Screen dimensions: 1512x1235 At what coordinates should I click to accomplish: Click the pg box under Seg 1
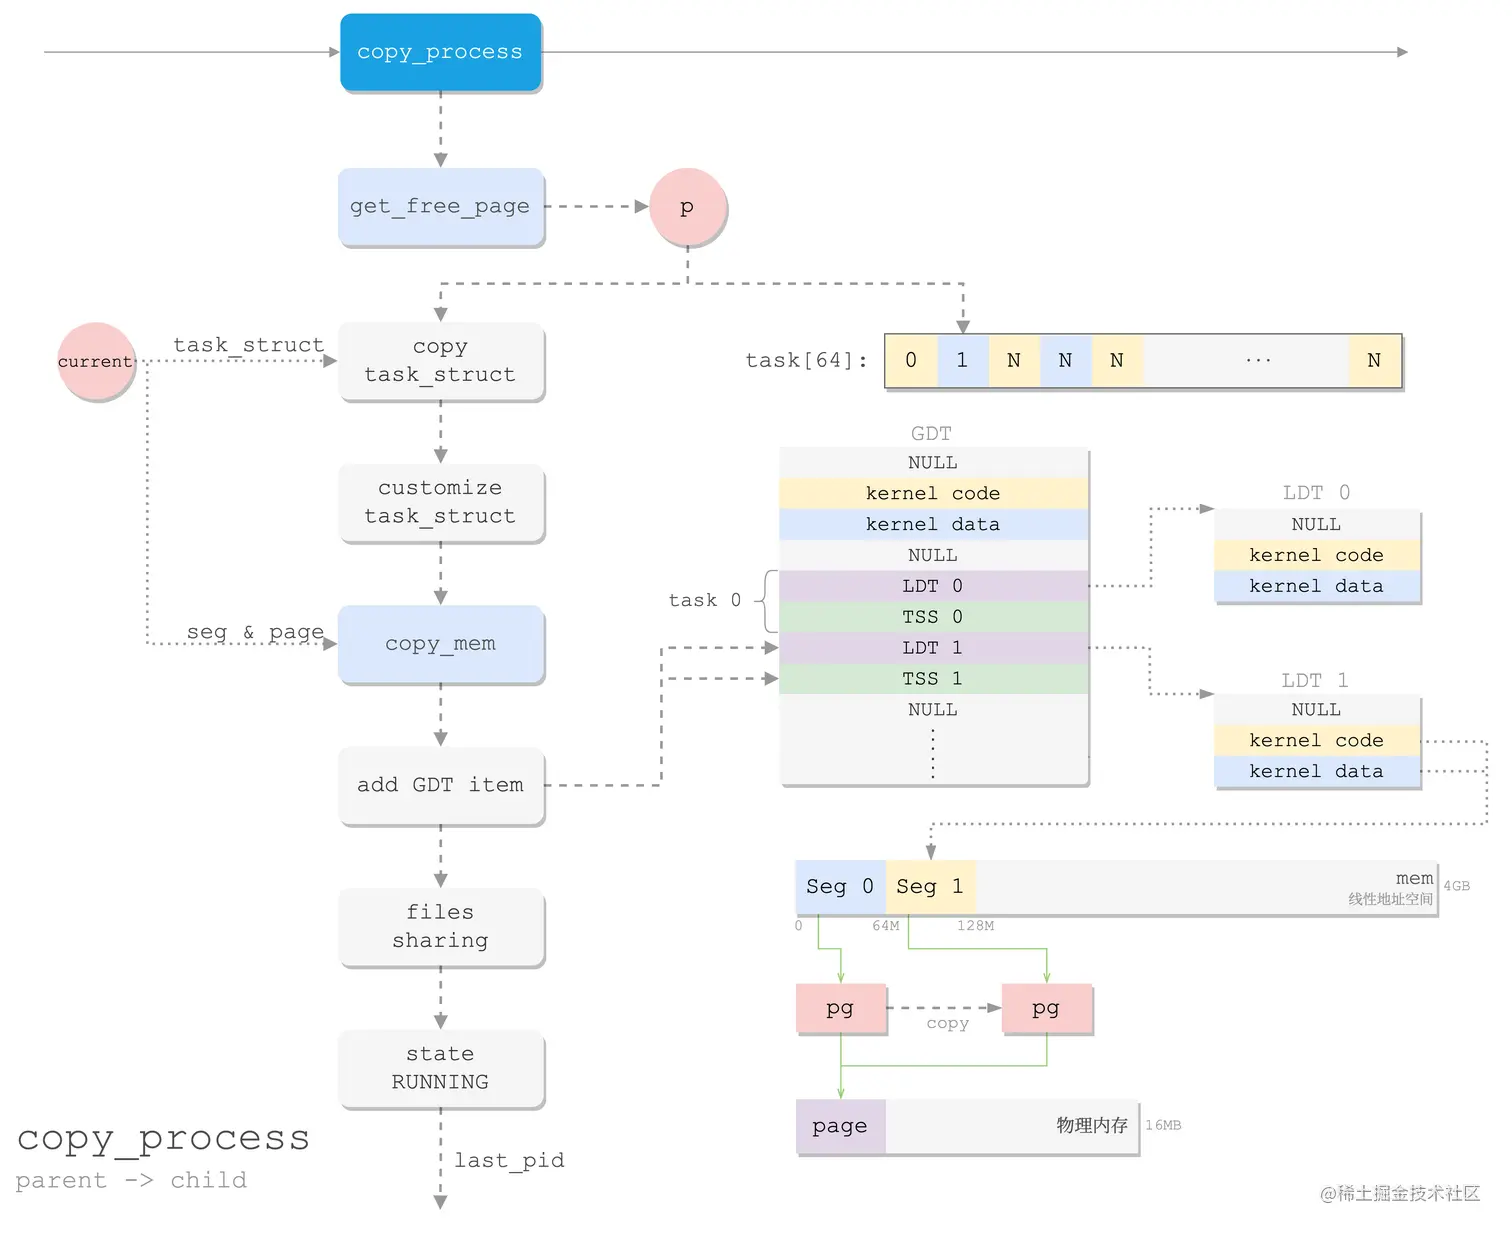[x=1047, y=1009]
